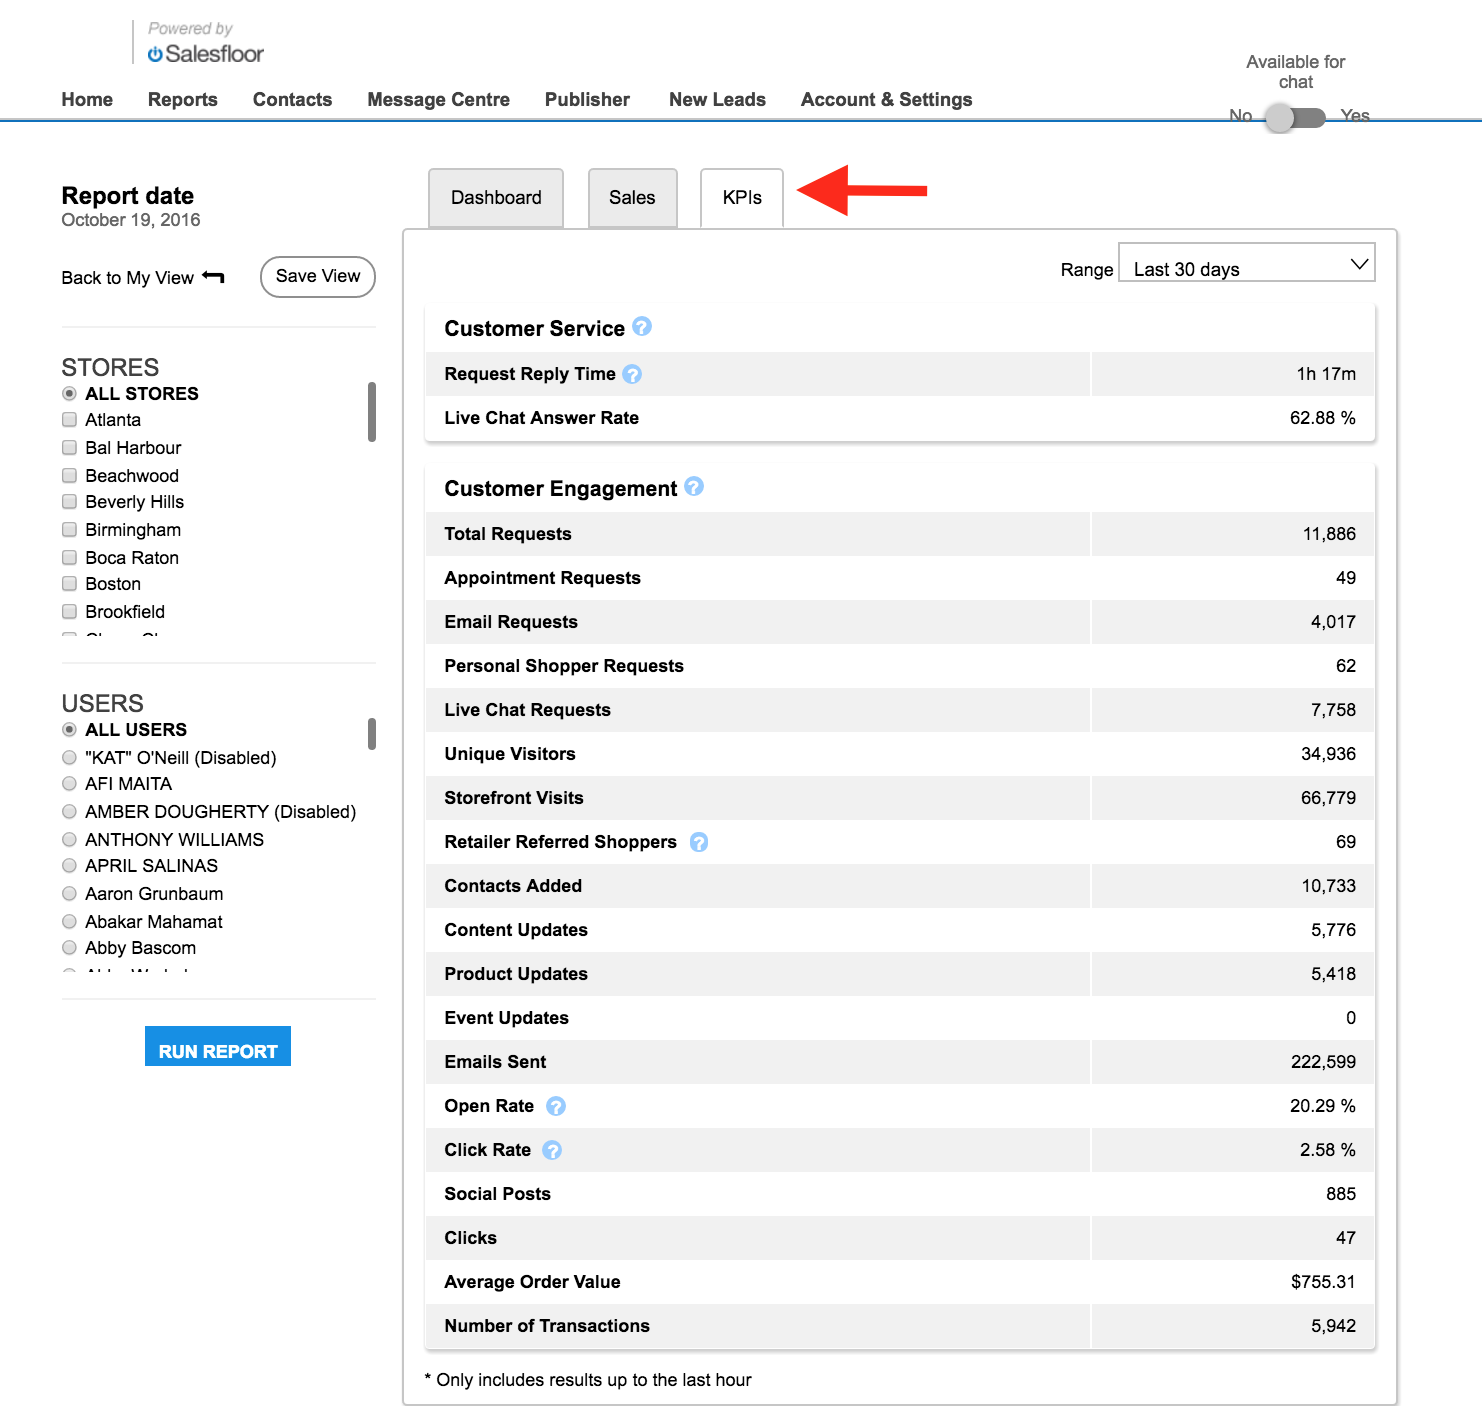Screen dimensions: 1482x1406
Task: Click the STORES list scrollbar
Action: tap(372, 411)
